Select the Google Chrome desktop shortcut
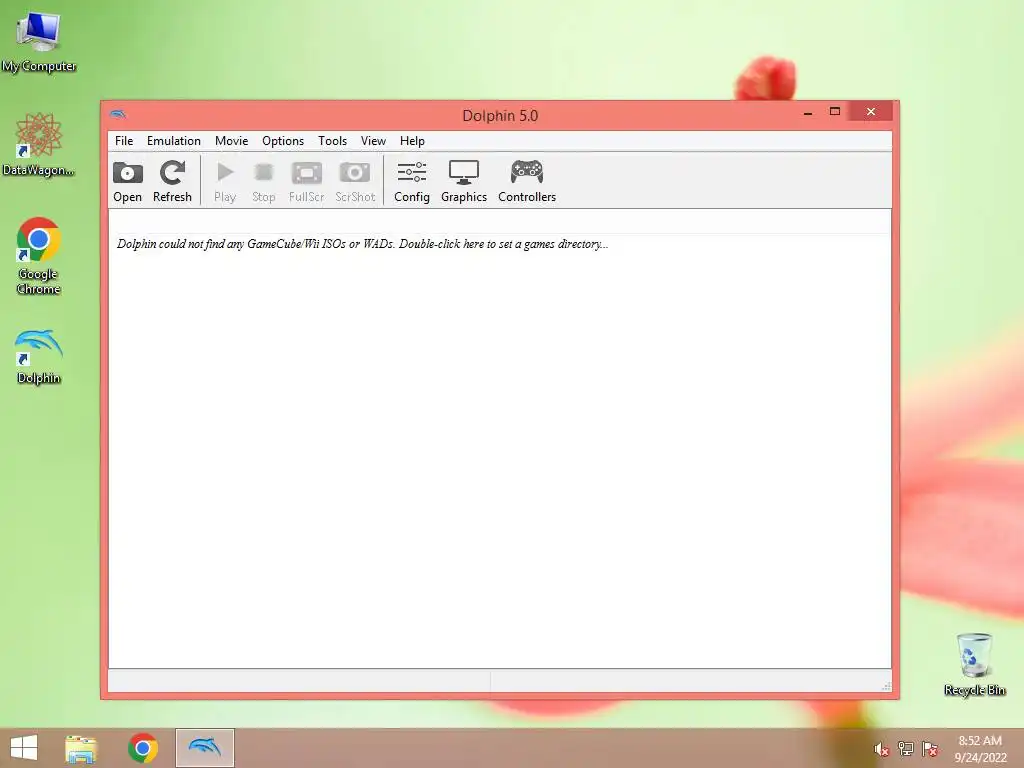The image size is (1024, 768). click(39, 256)
